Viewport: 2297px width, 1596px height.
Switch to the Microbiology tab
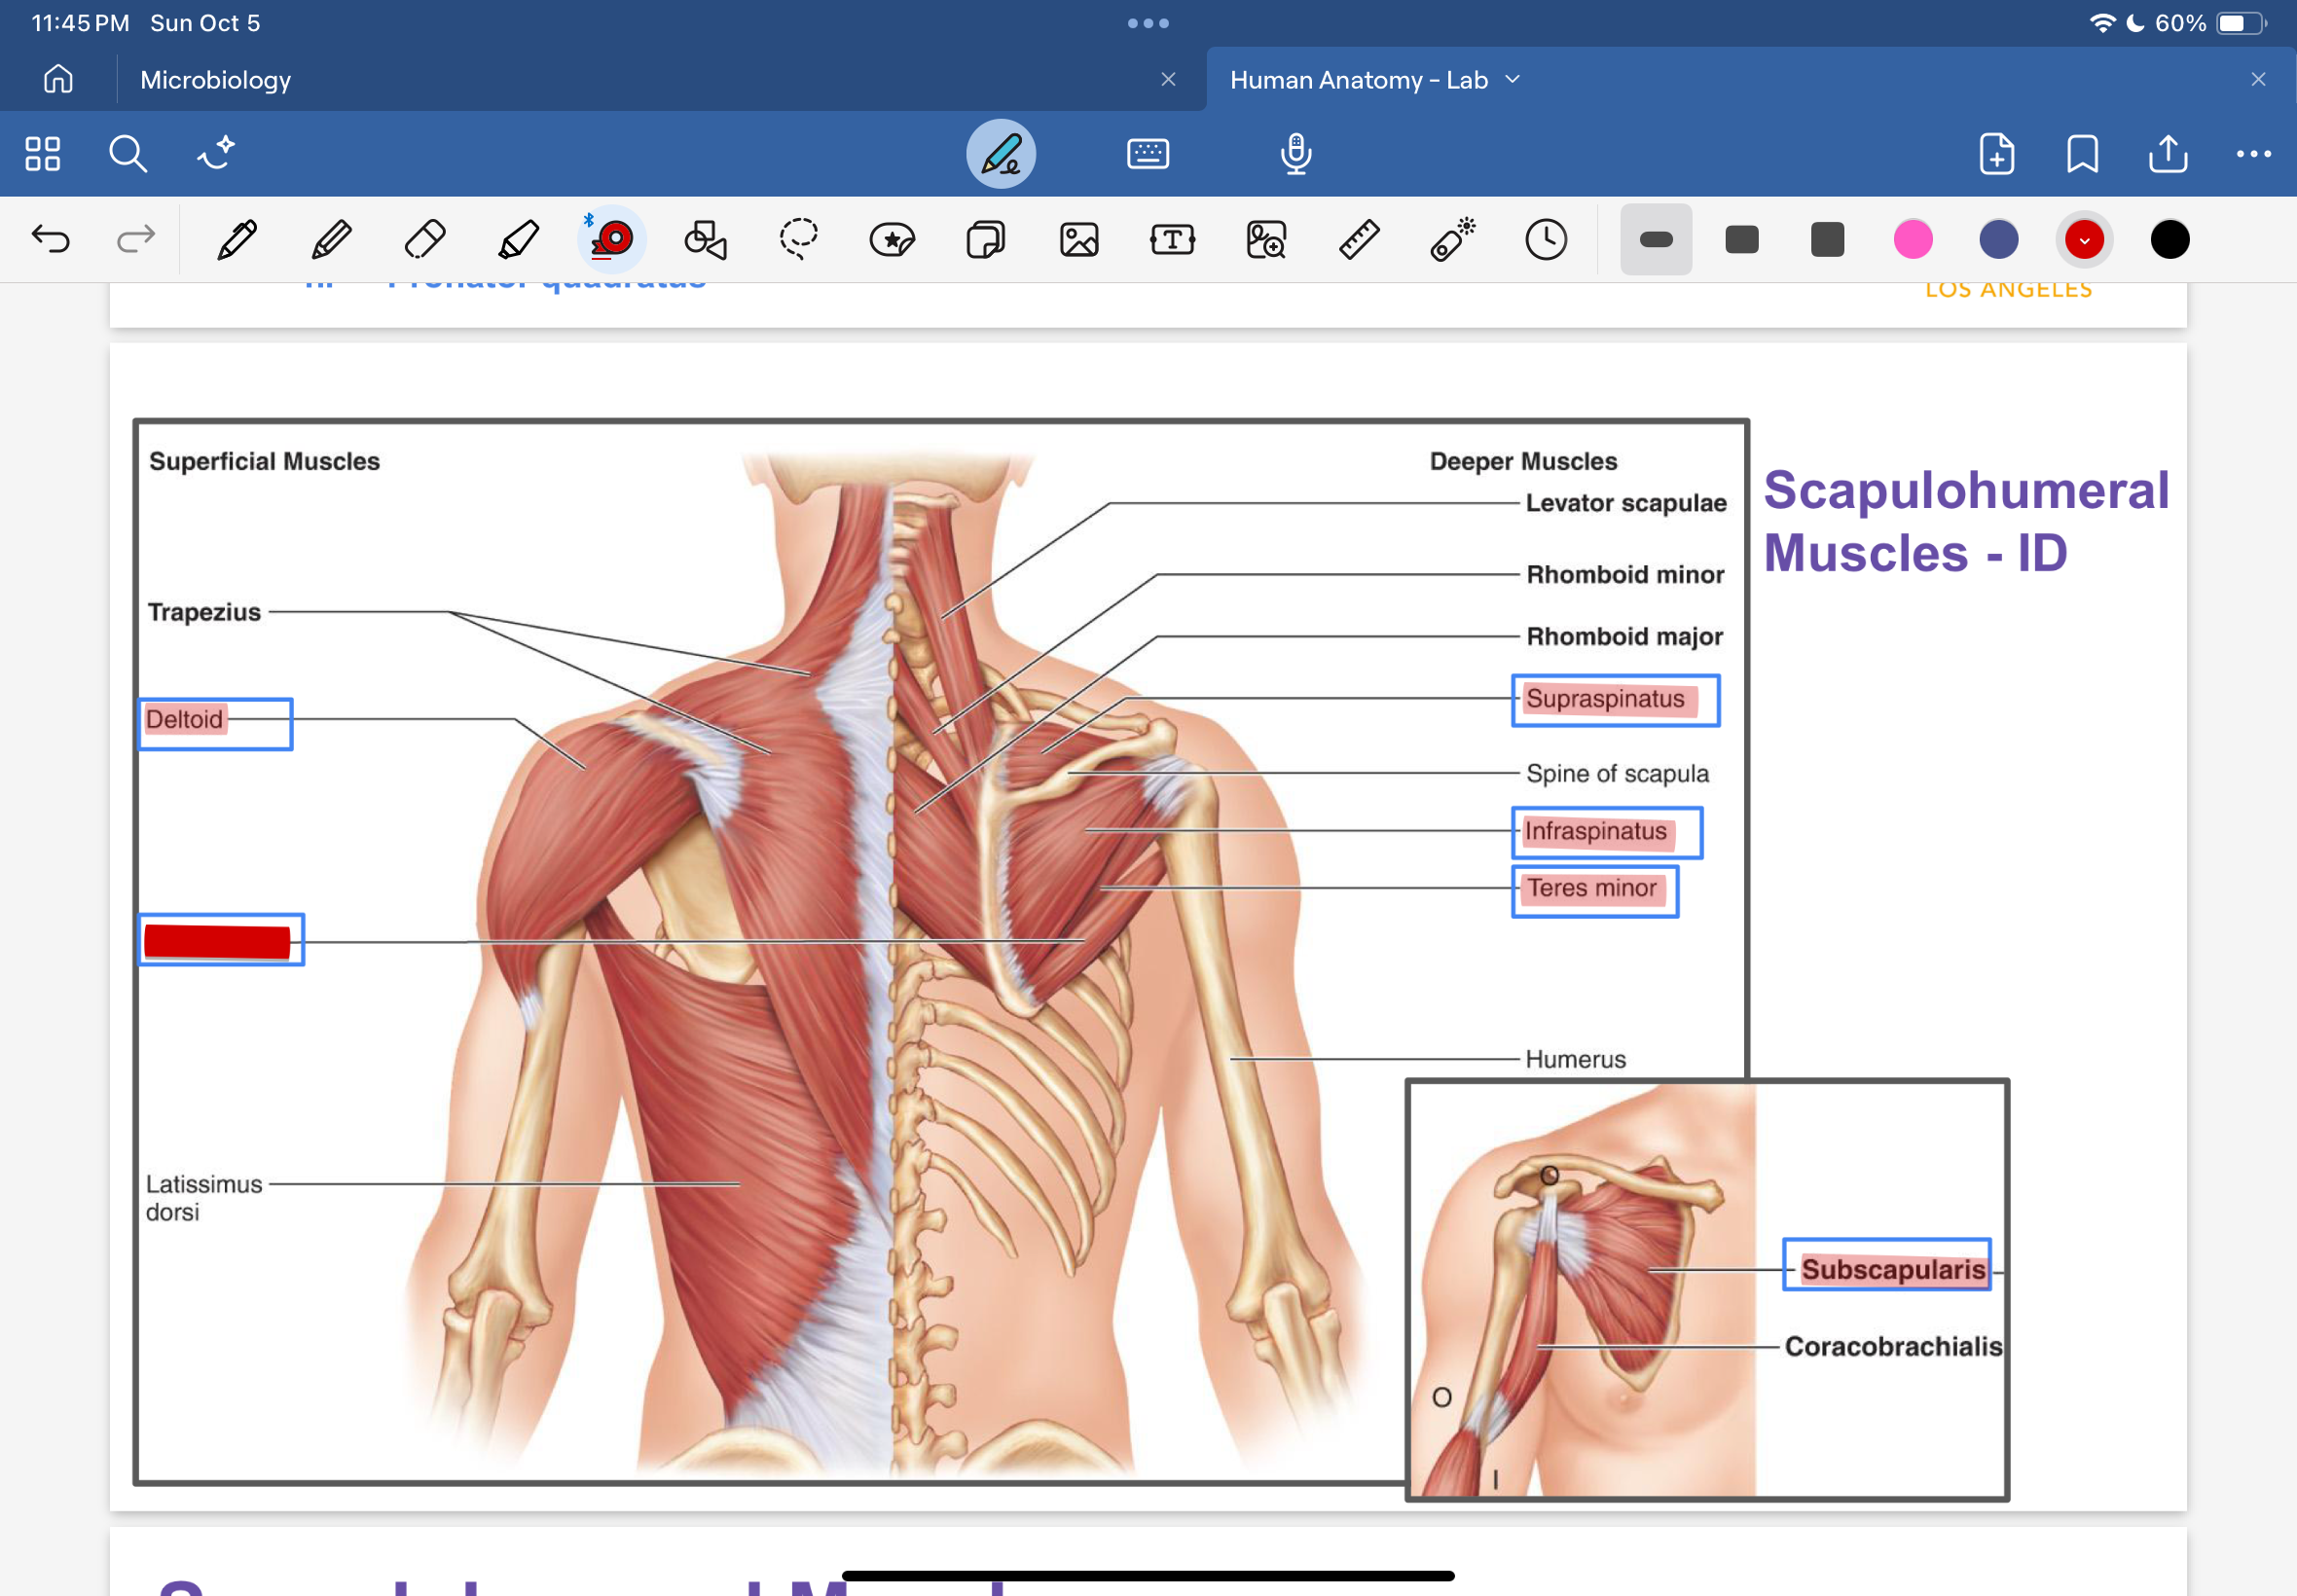[x=216, y=80]
